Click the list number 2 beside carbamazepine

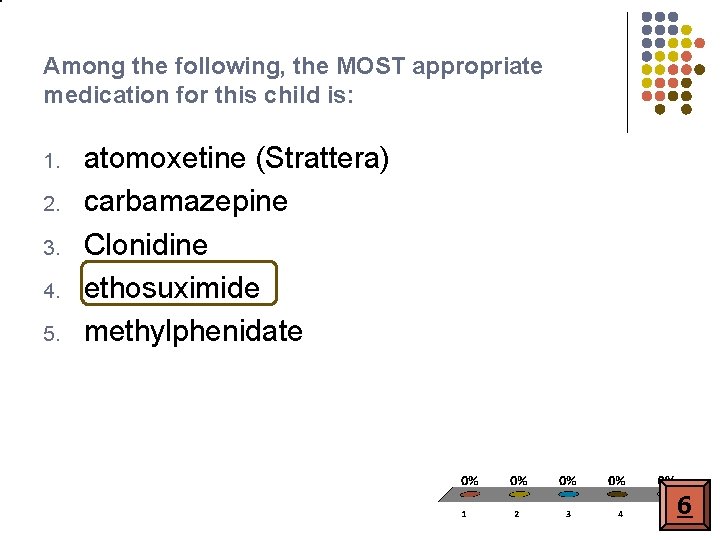pos(52,204)
